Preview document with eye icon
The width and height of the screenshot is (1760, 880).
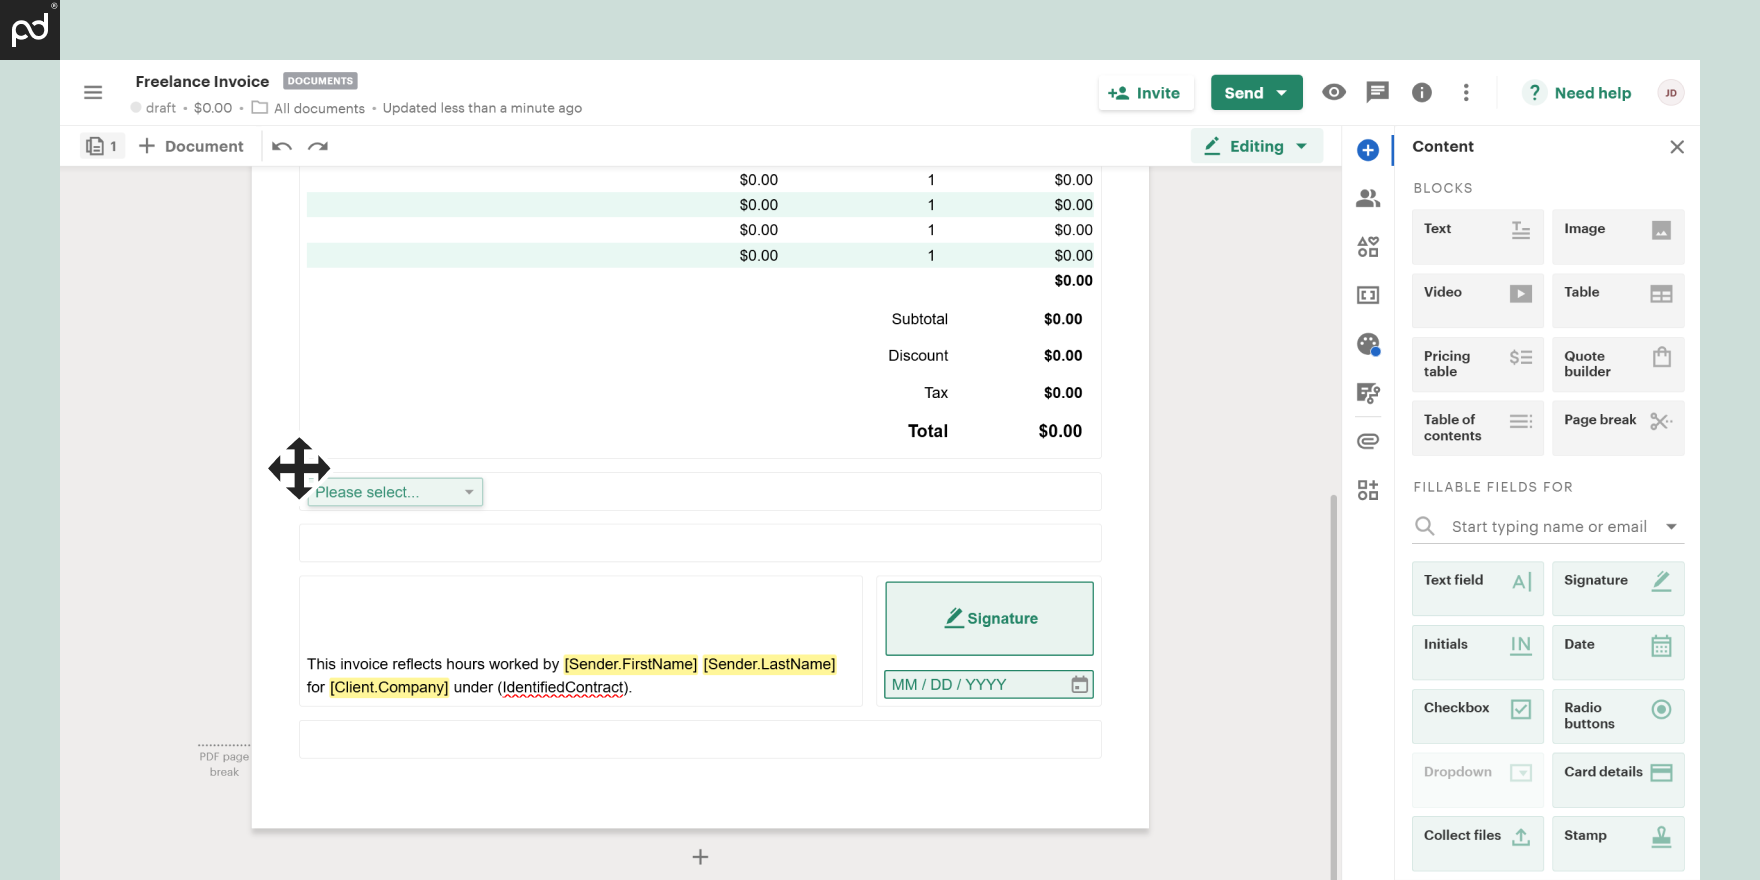coord(1334,92)
